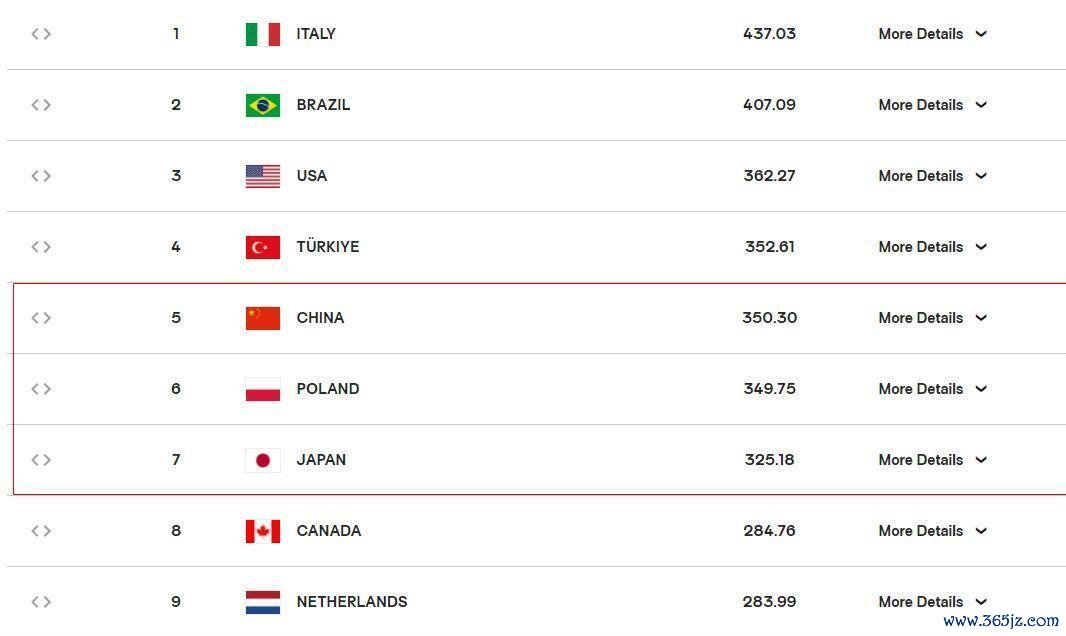Click the USA flag icon
Viewport: 1066px width, 636px height.
tap(262, 176)
